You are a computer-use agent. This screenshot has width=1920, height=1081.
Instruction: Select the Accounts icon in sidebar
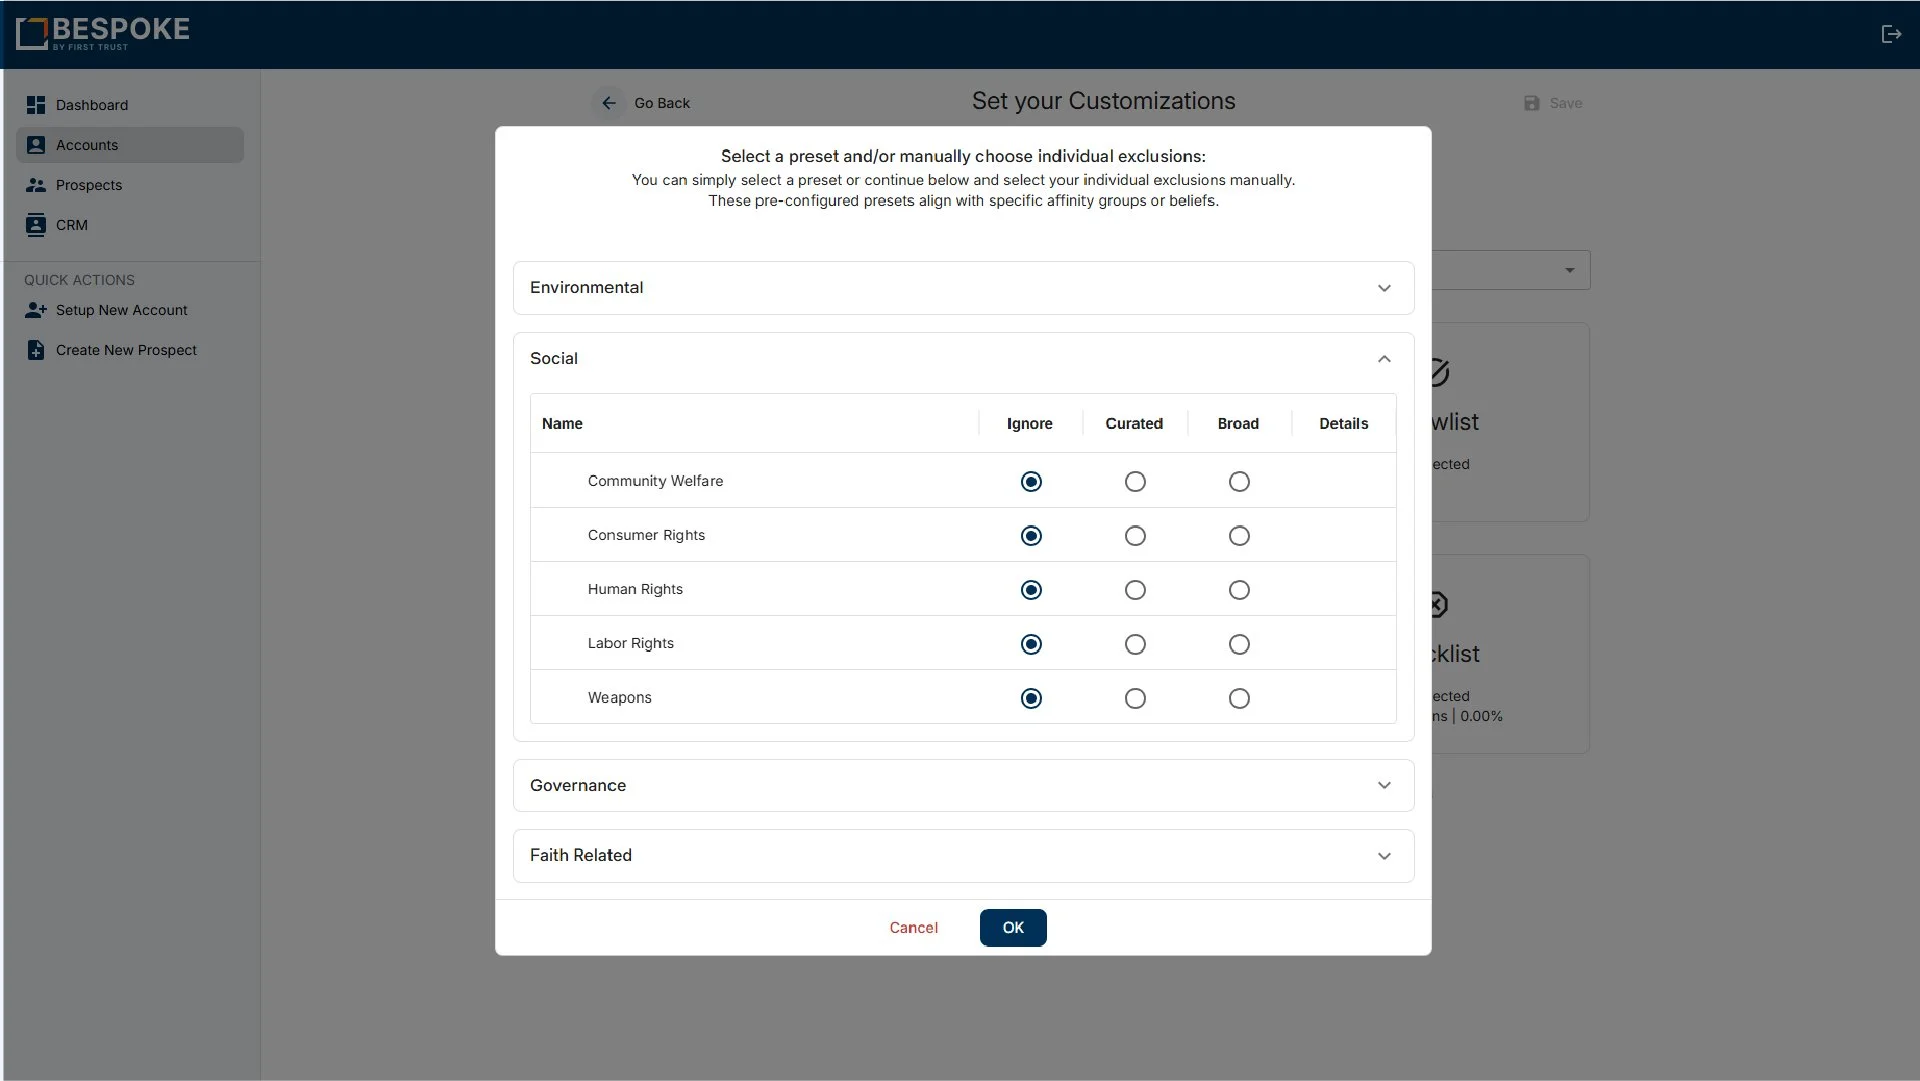[36, 144]
